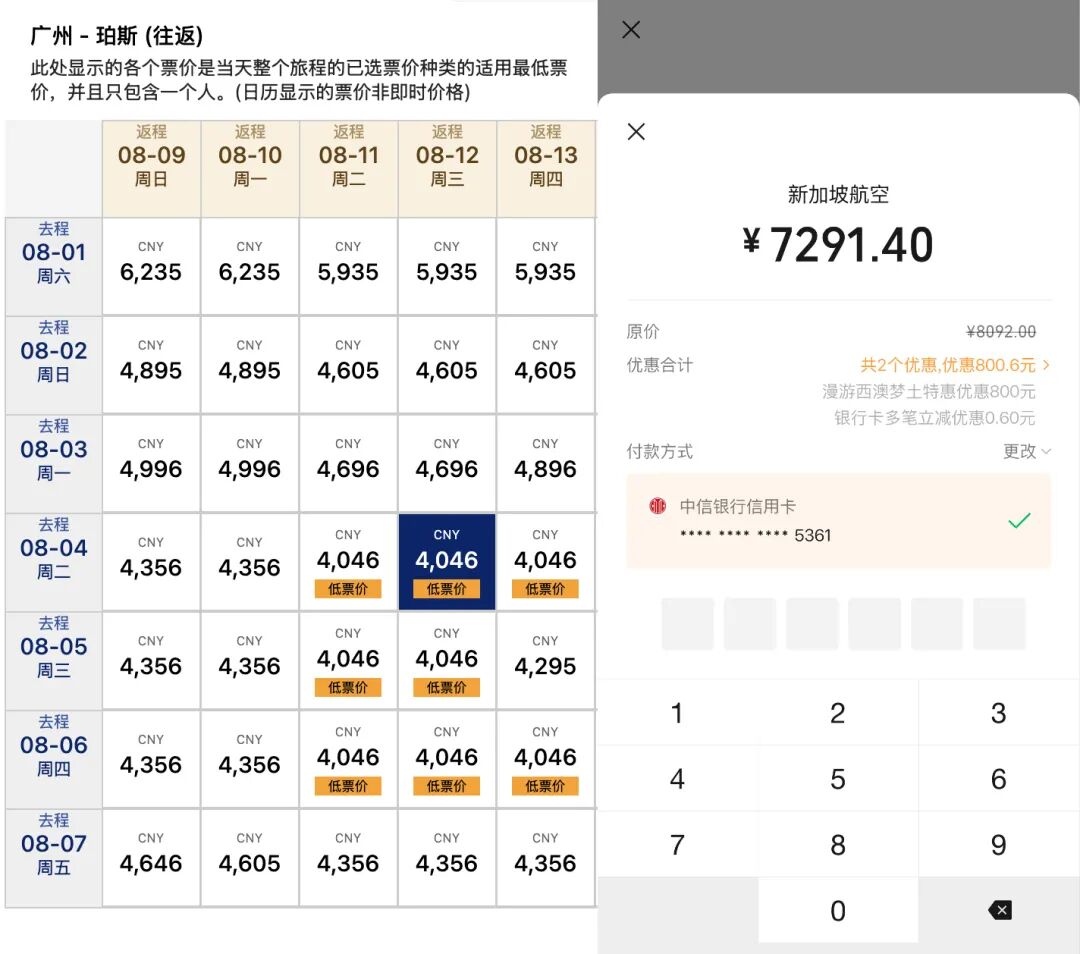This screenshot has height=954, width=1080.
Task: Pick the 4,605 fare for 08-02 / 08-11
Action: pyautogui.click(x=349, y=365)
